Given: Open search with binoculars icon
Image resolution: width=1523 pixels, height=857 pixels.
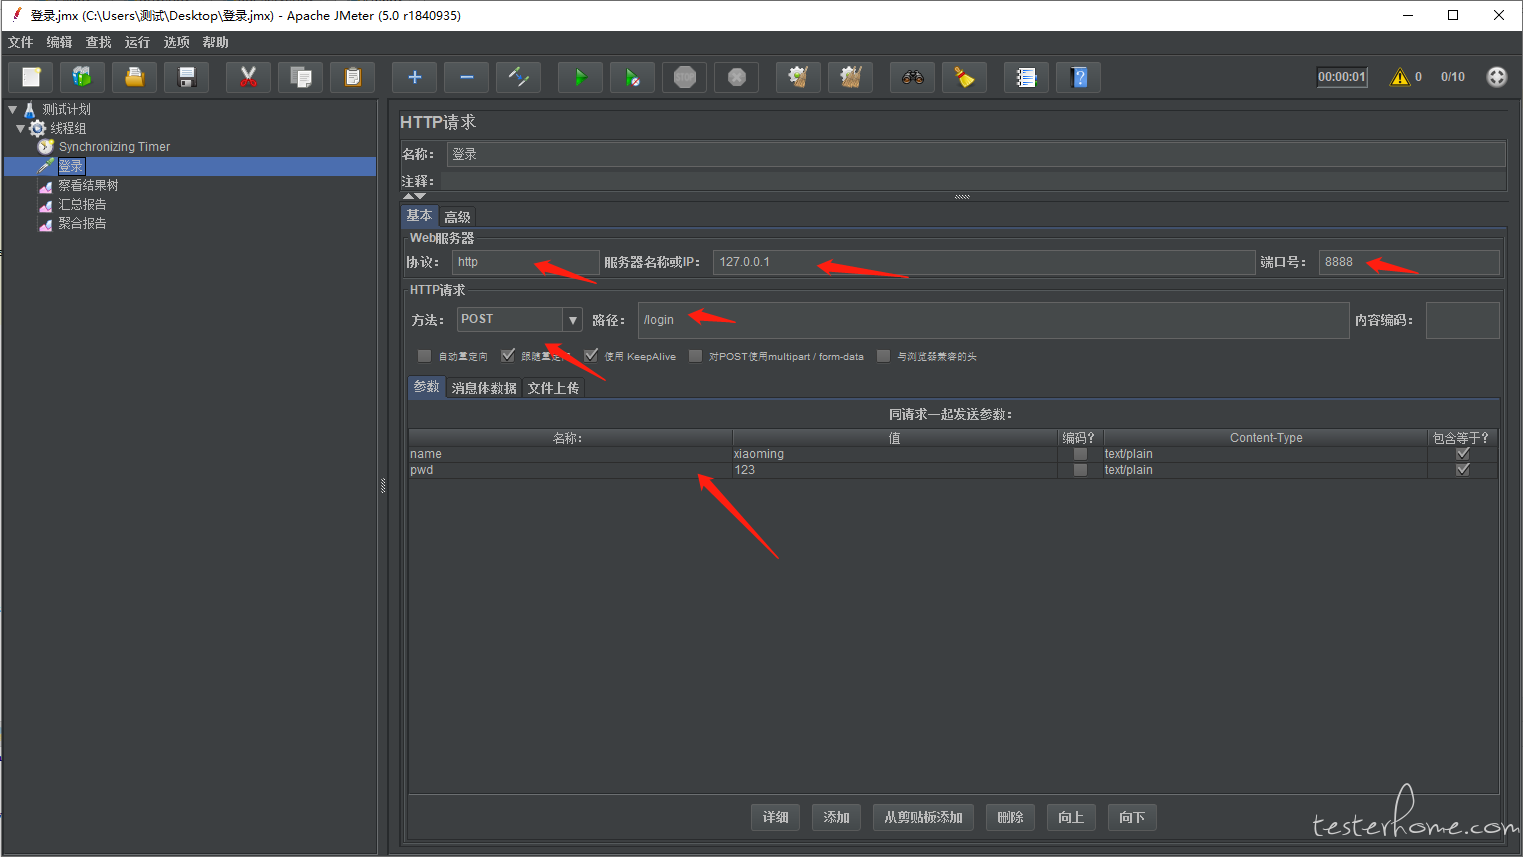Looking at the screenshot, I should (x=913, y=77).
